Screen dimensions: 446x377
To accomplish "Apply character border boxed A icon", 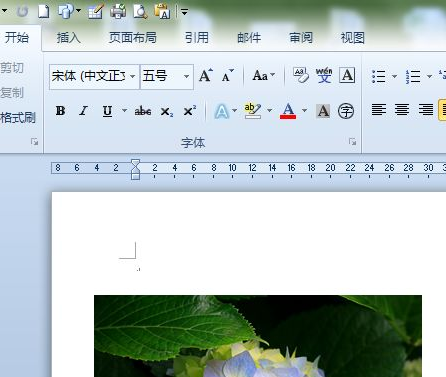I will coord(347,75).
